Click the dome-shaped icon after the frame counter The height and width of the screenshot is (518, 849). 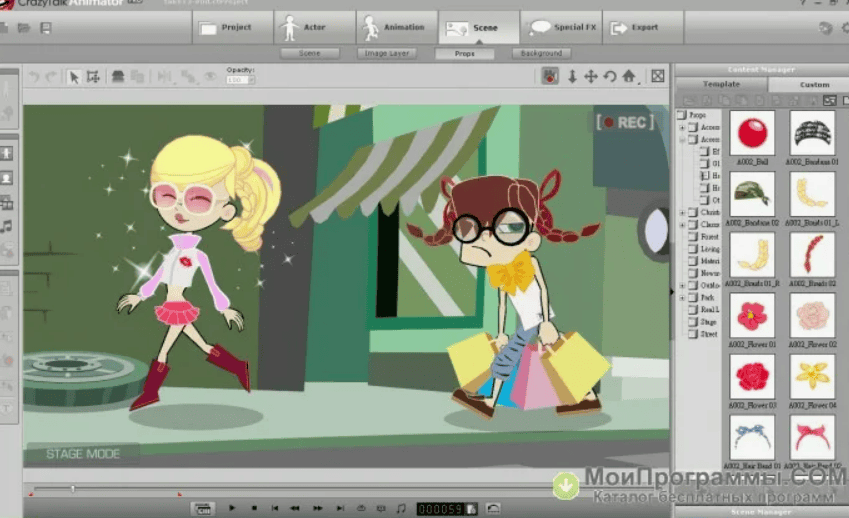[493, 508]
